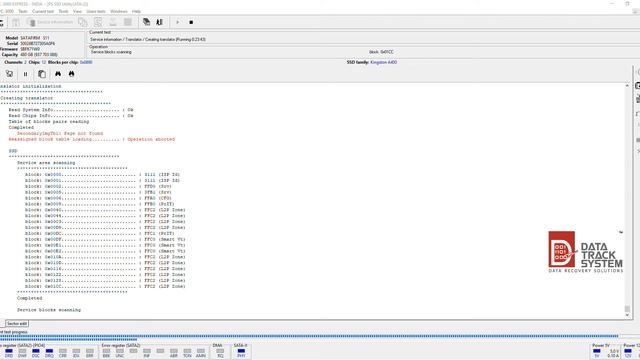The height and width of the screenshot is (360, 640).
Task: Click the 'Creating translator' log heading
Action: coord(27,98)
